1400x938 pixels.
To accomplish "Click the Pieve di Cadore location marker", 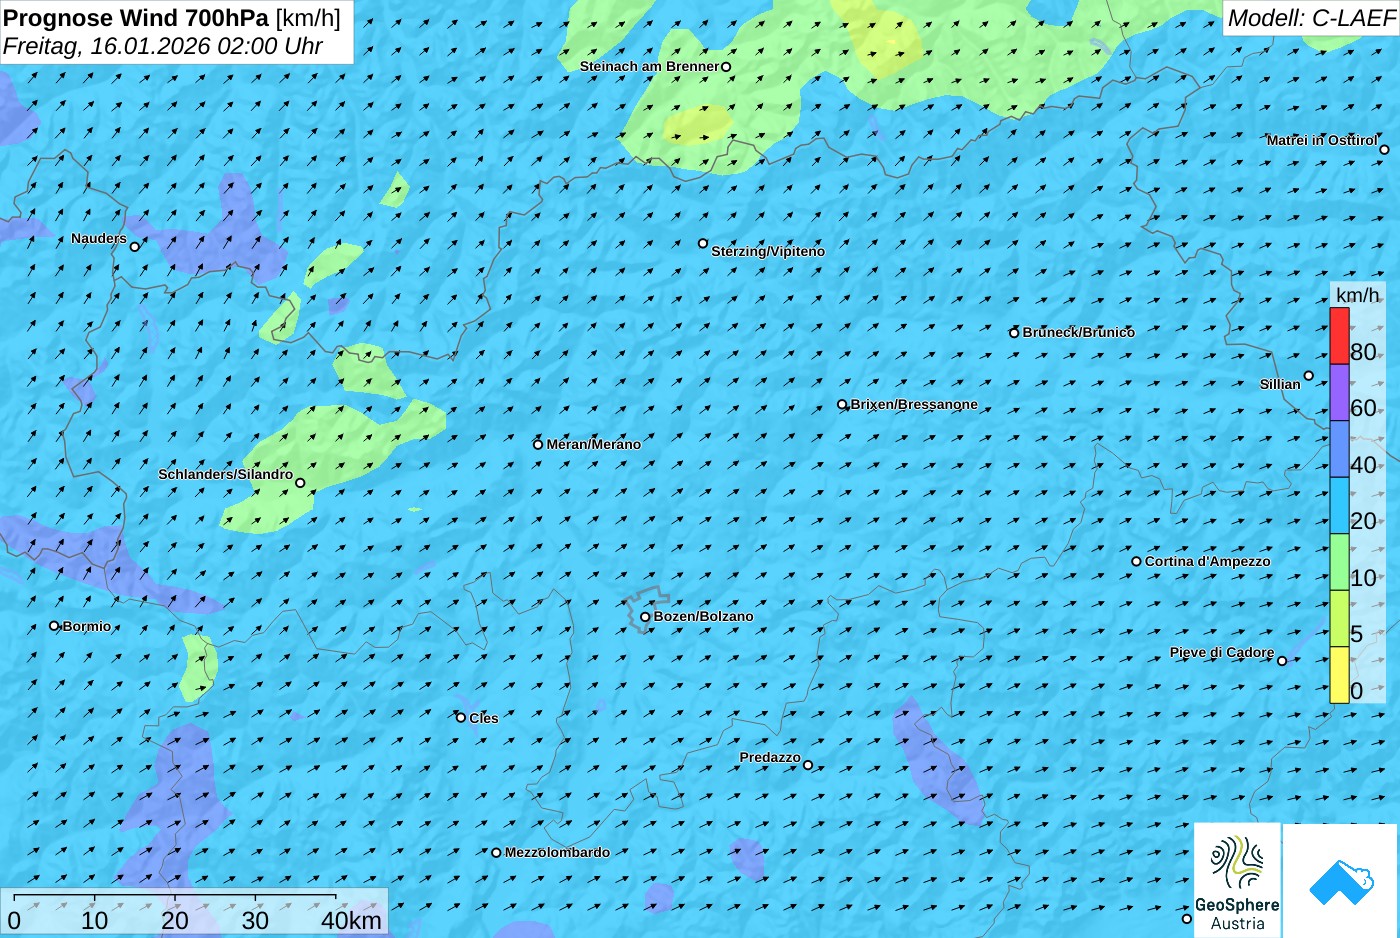I will point(1282,660).
